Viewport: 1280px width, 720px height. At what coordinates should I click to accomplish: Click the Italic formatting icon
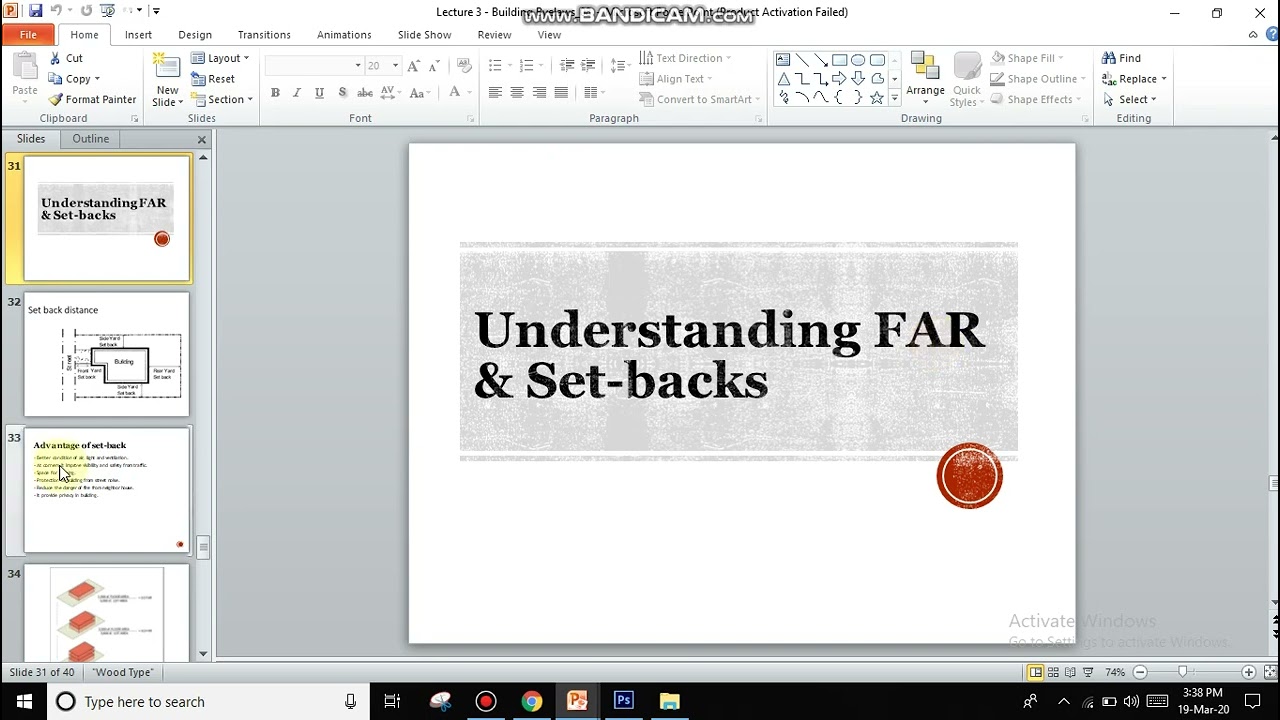(x=296, y=92)
